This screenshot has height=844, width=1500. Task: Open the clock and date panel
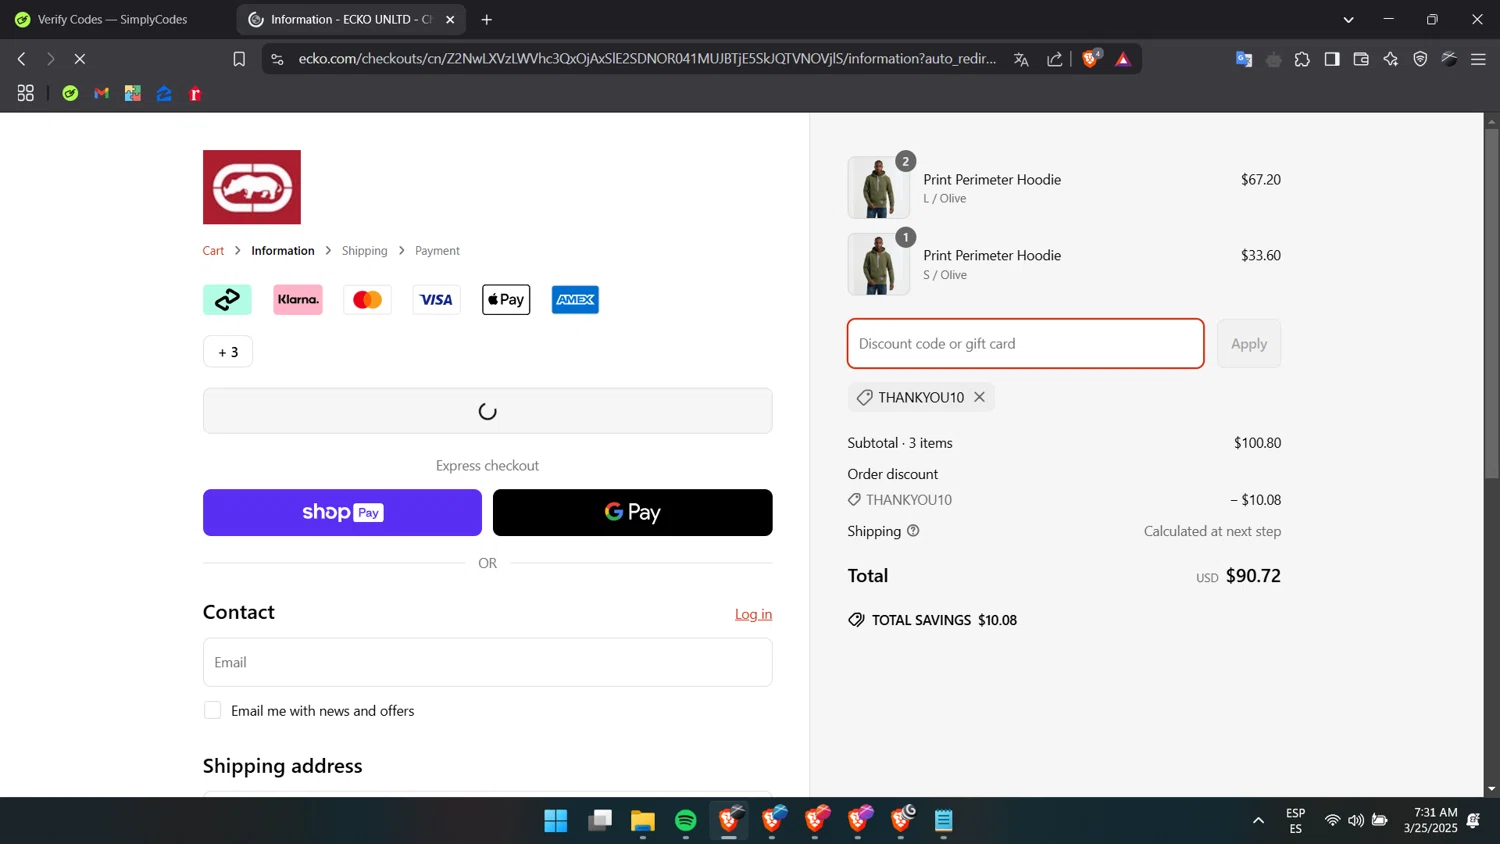pyautogui.click(x=1430, y=821)
